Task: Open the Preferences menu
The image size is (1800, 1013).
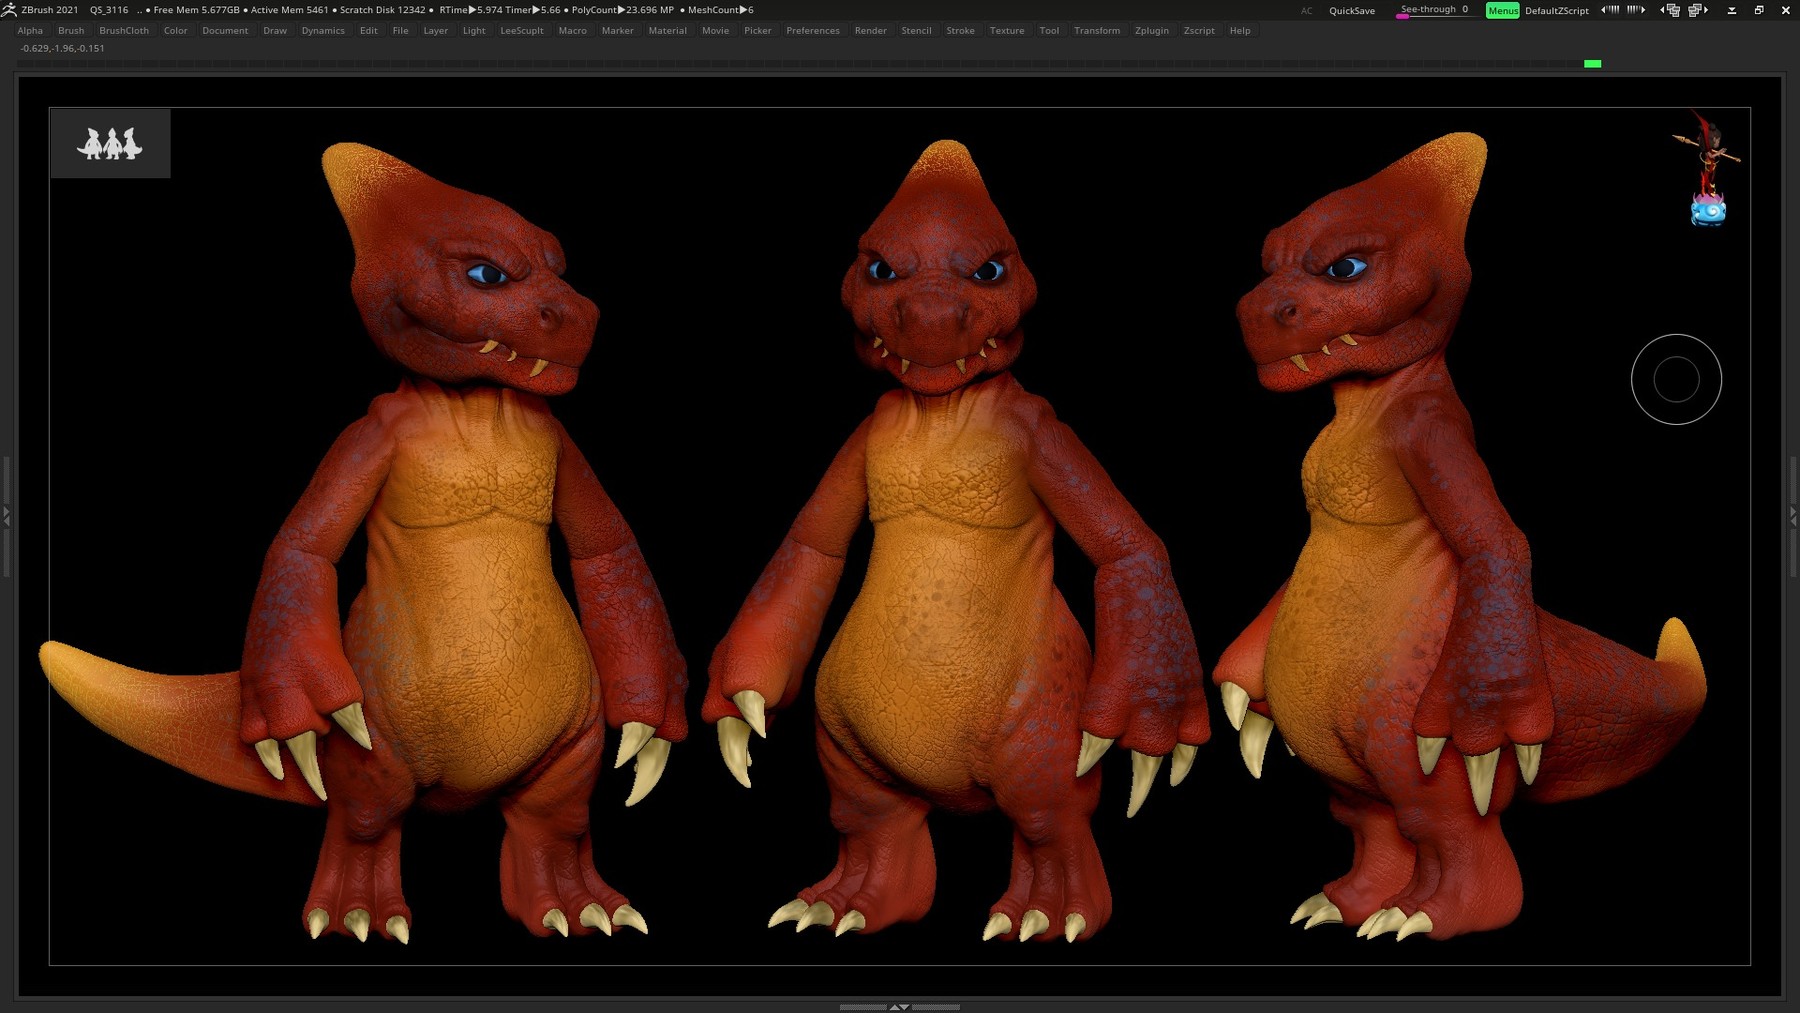Action: pyautogui.click(x=812, y=30)
